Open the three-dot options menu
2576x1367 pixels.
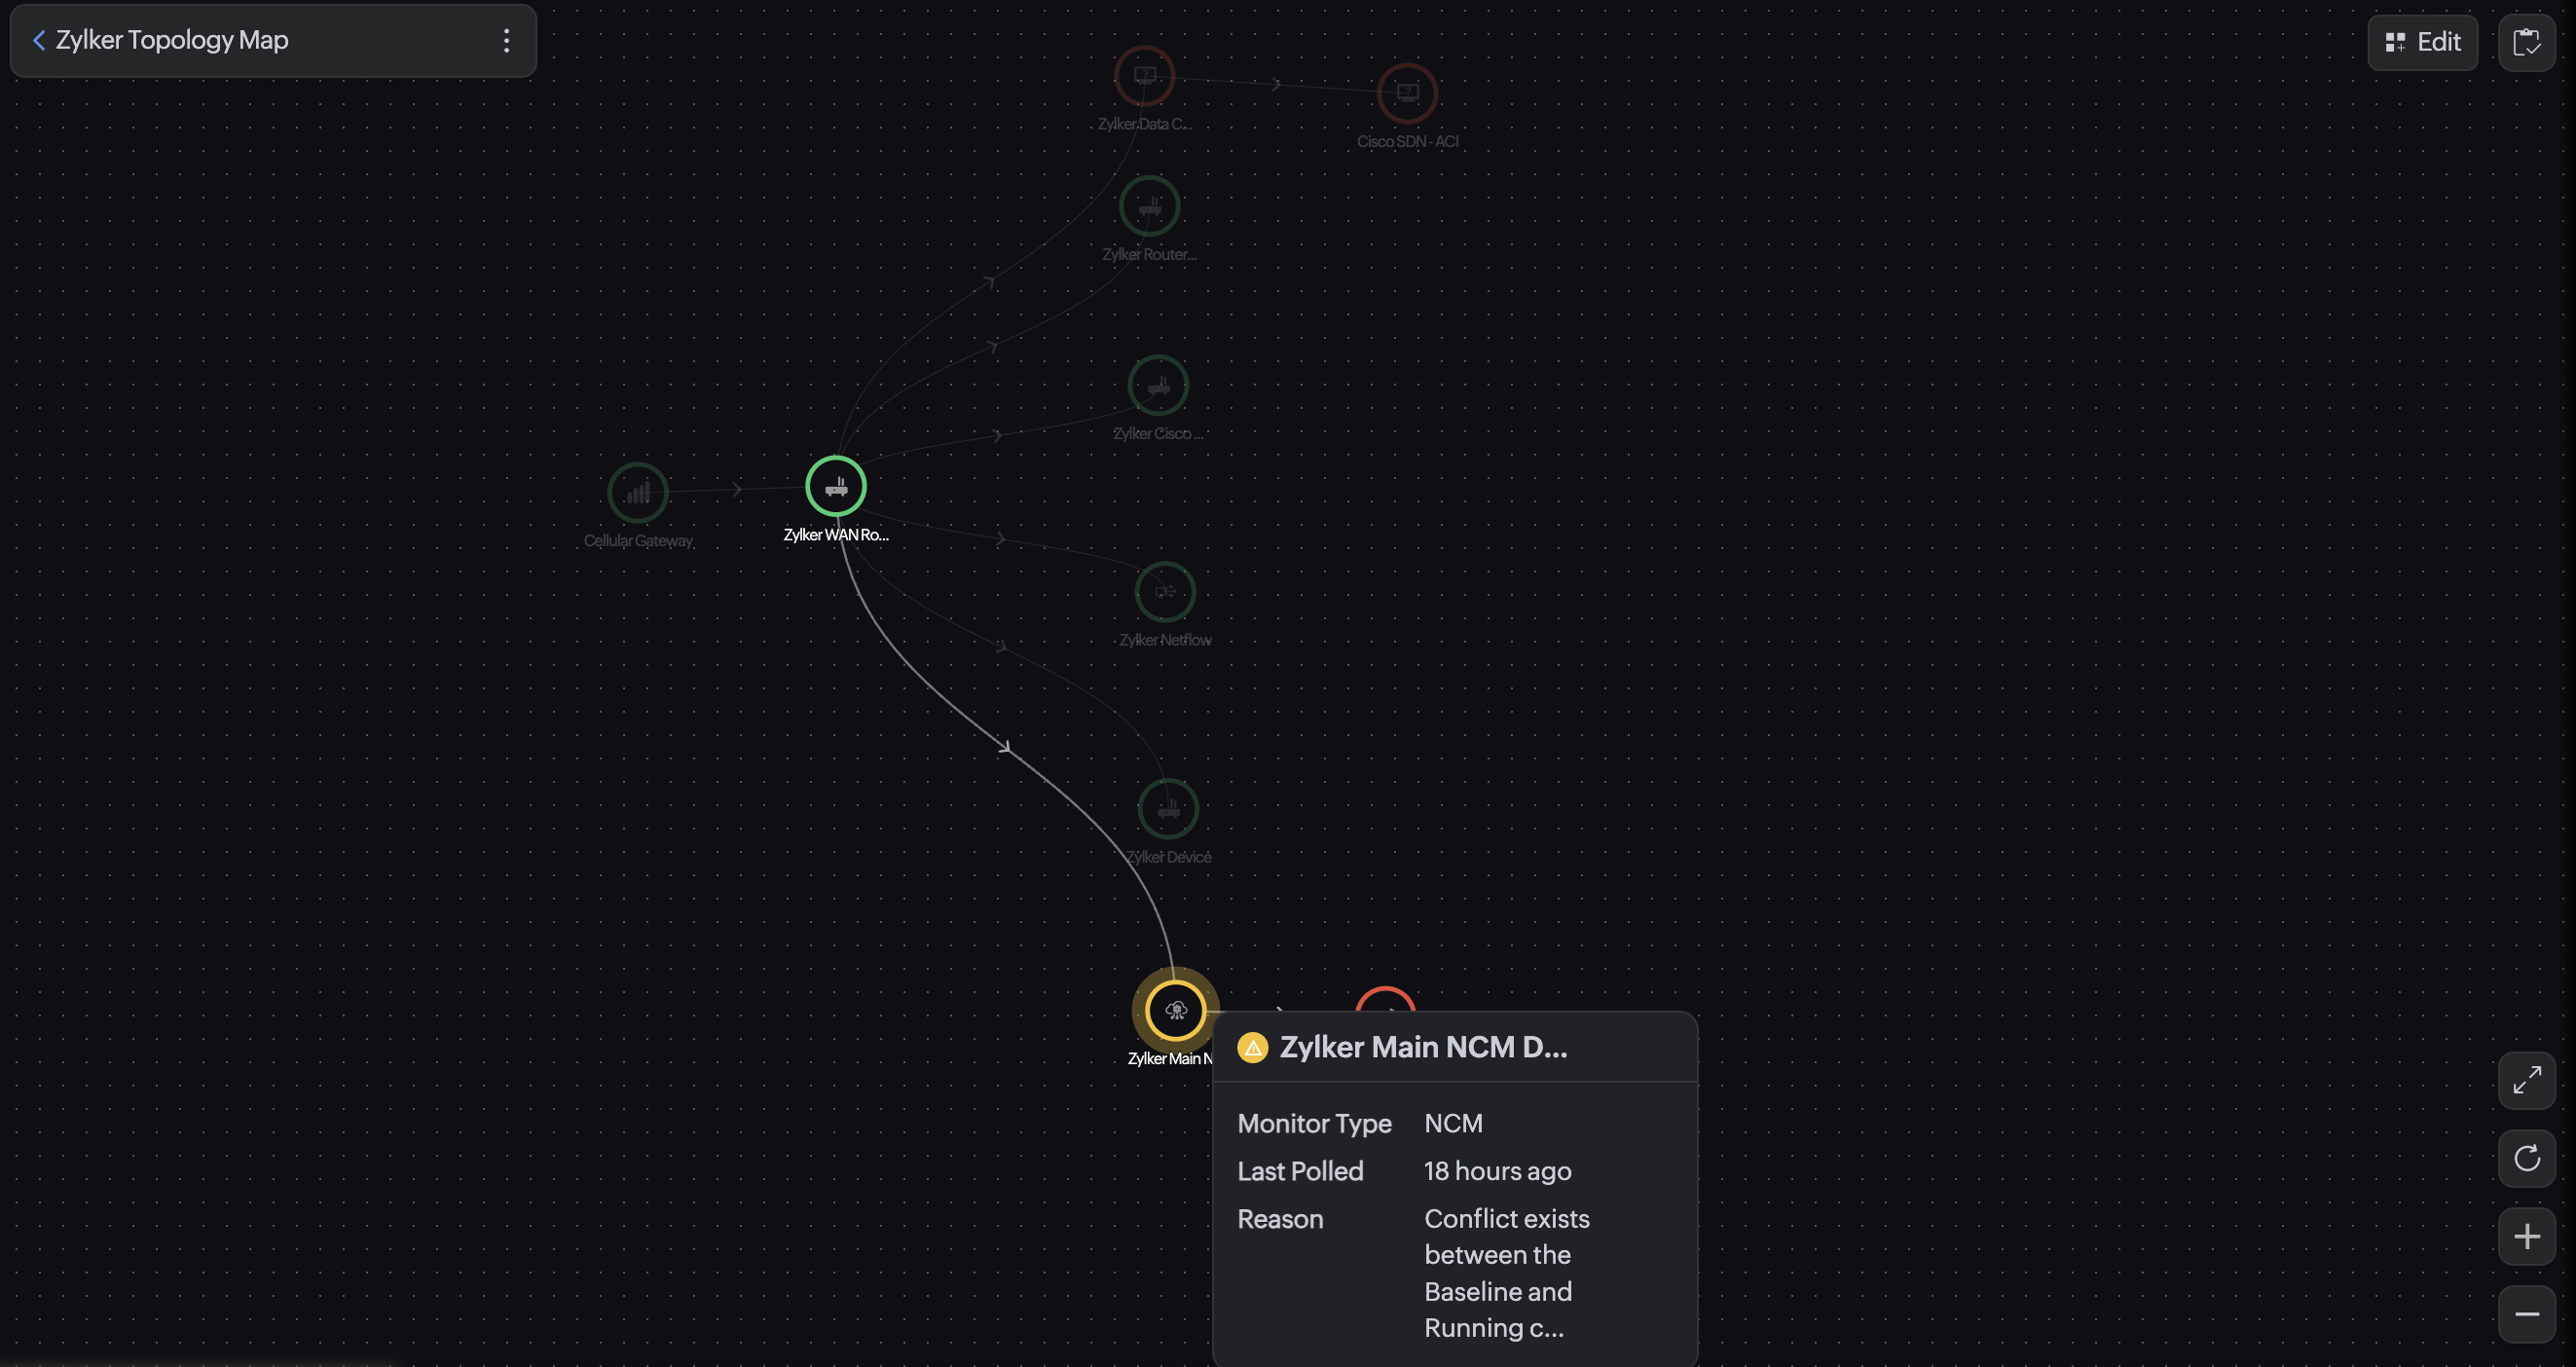coord(507,41)
